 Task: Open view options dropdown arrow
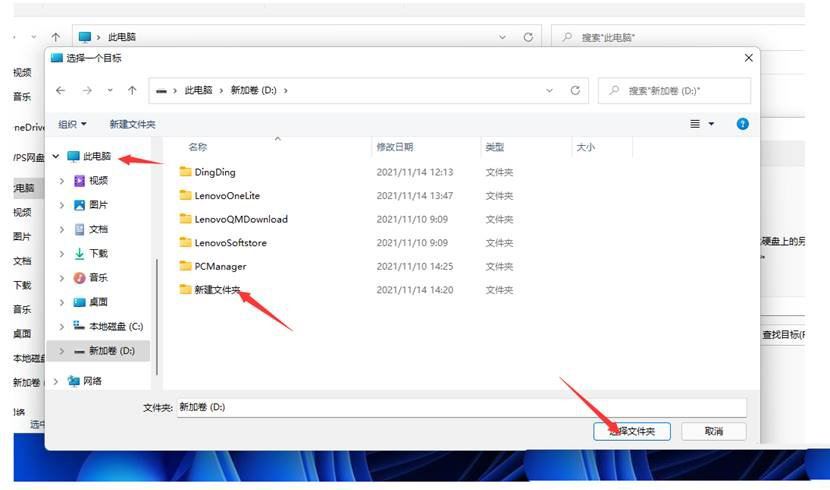point(711,124)
